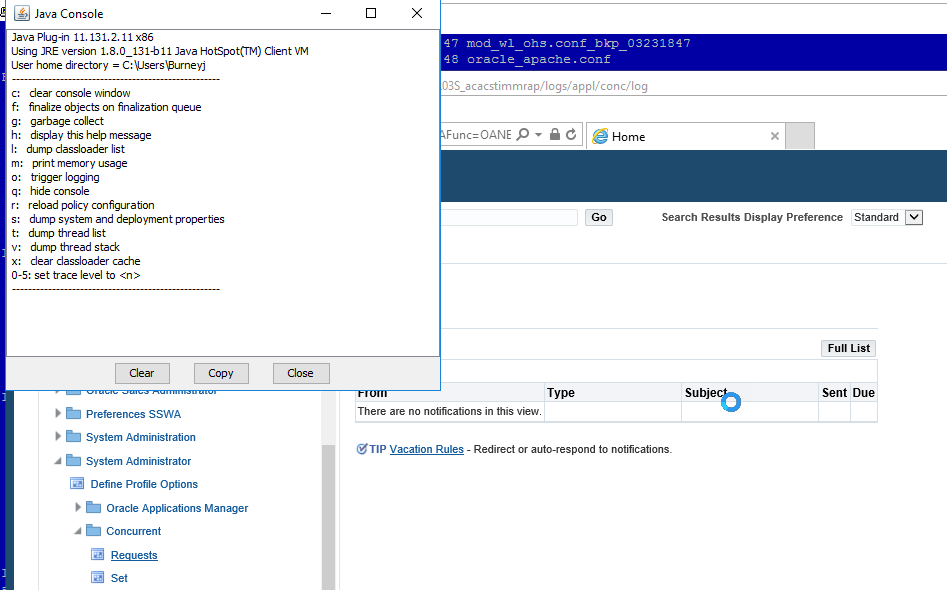Viewport: 947px width, 590px height.
Task: Expand the Oracle Applications Manager node
Action: 79,508
